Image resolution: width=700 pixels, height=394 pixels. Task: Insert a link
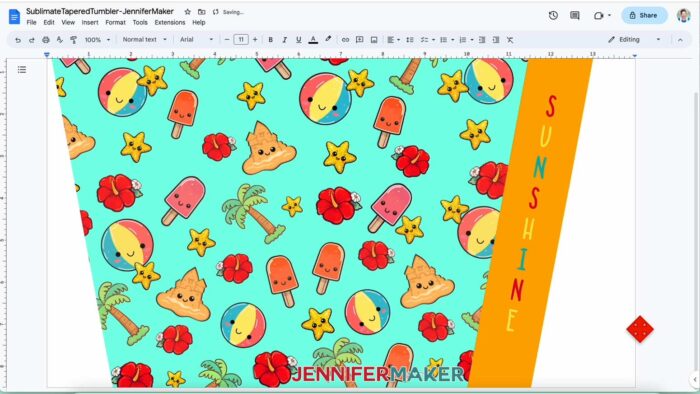coord(345,40)
